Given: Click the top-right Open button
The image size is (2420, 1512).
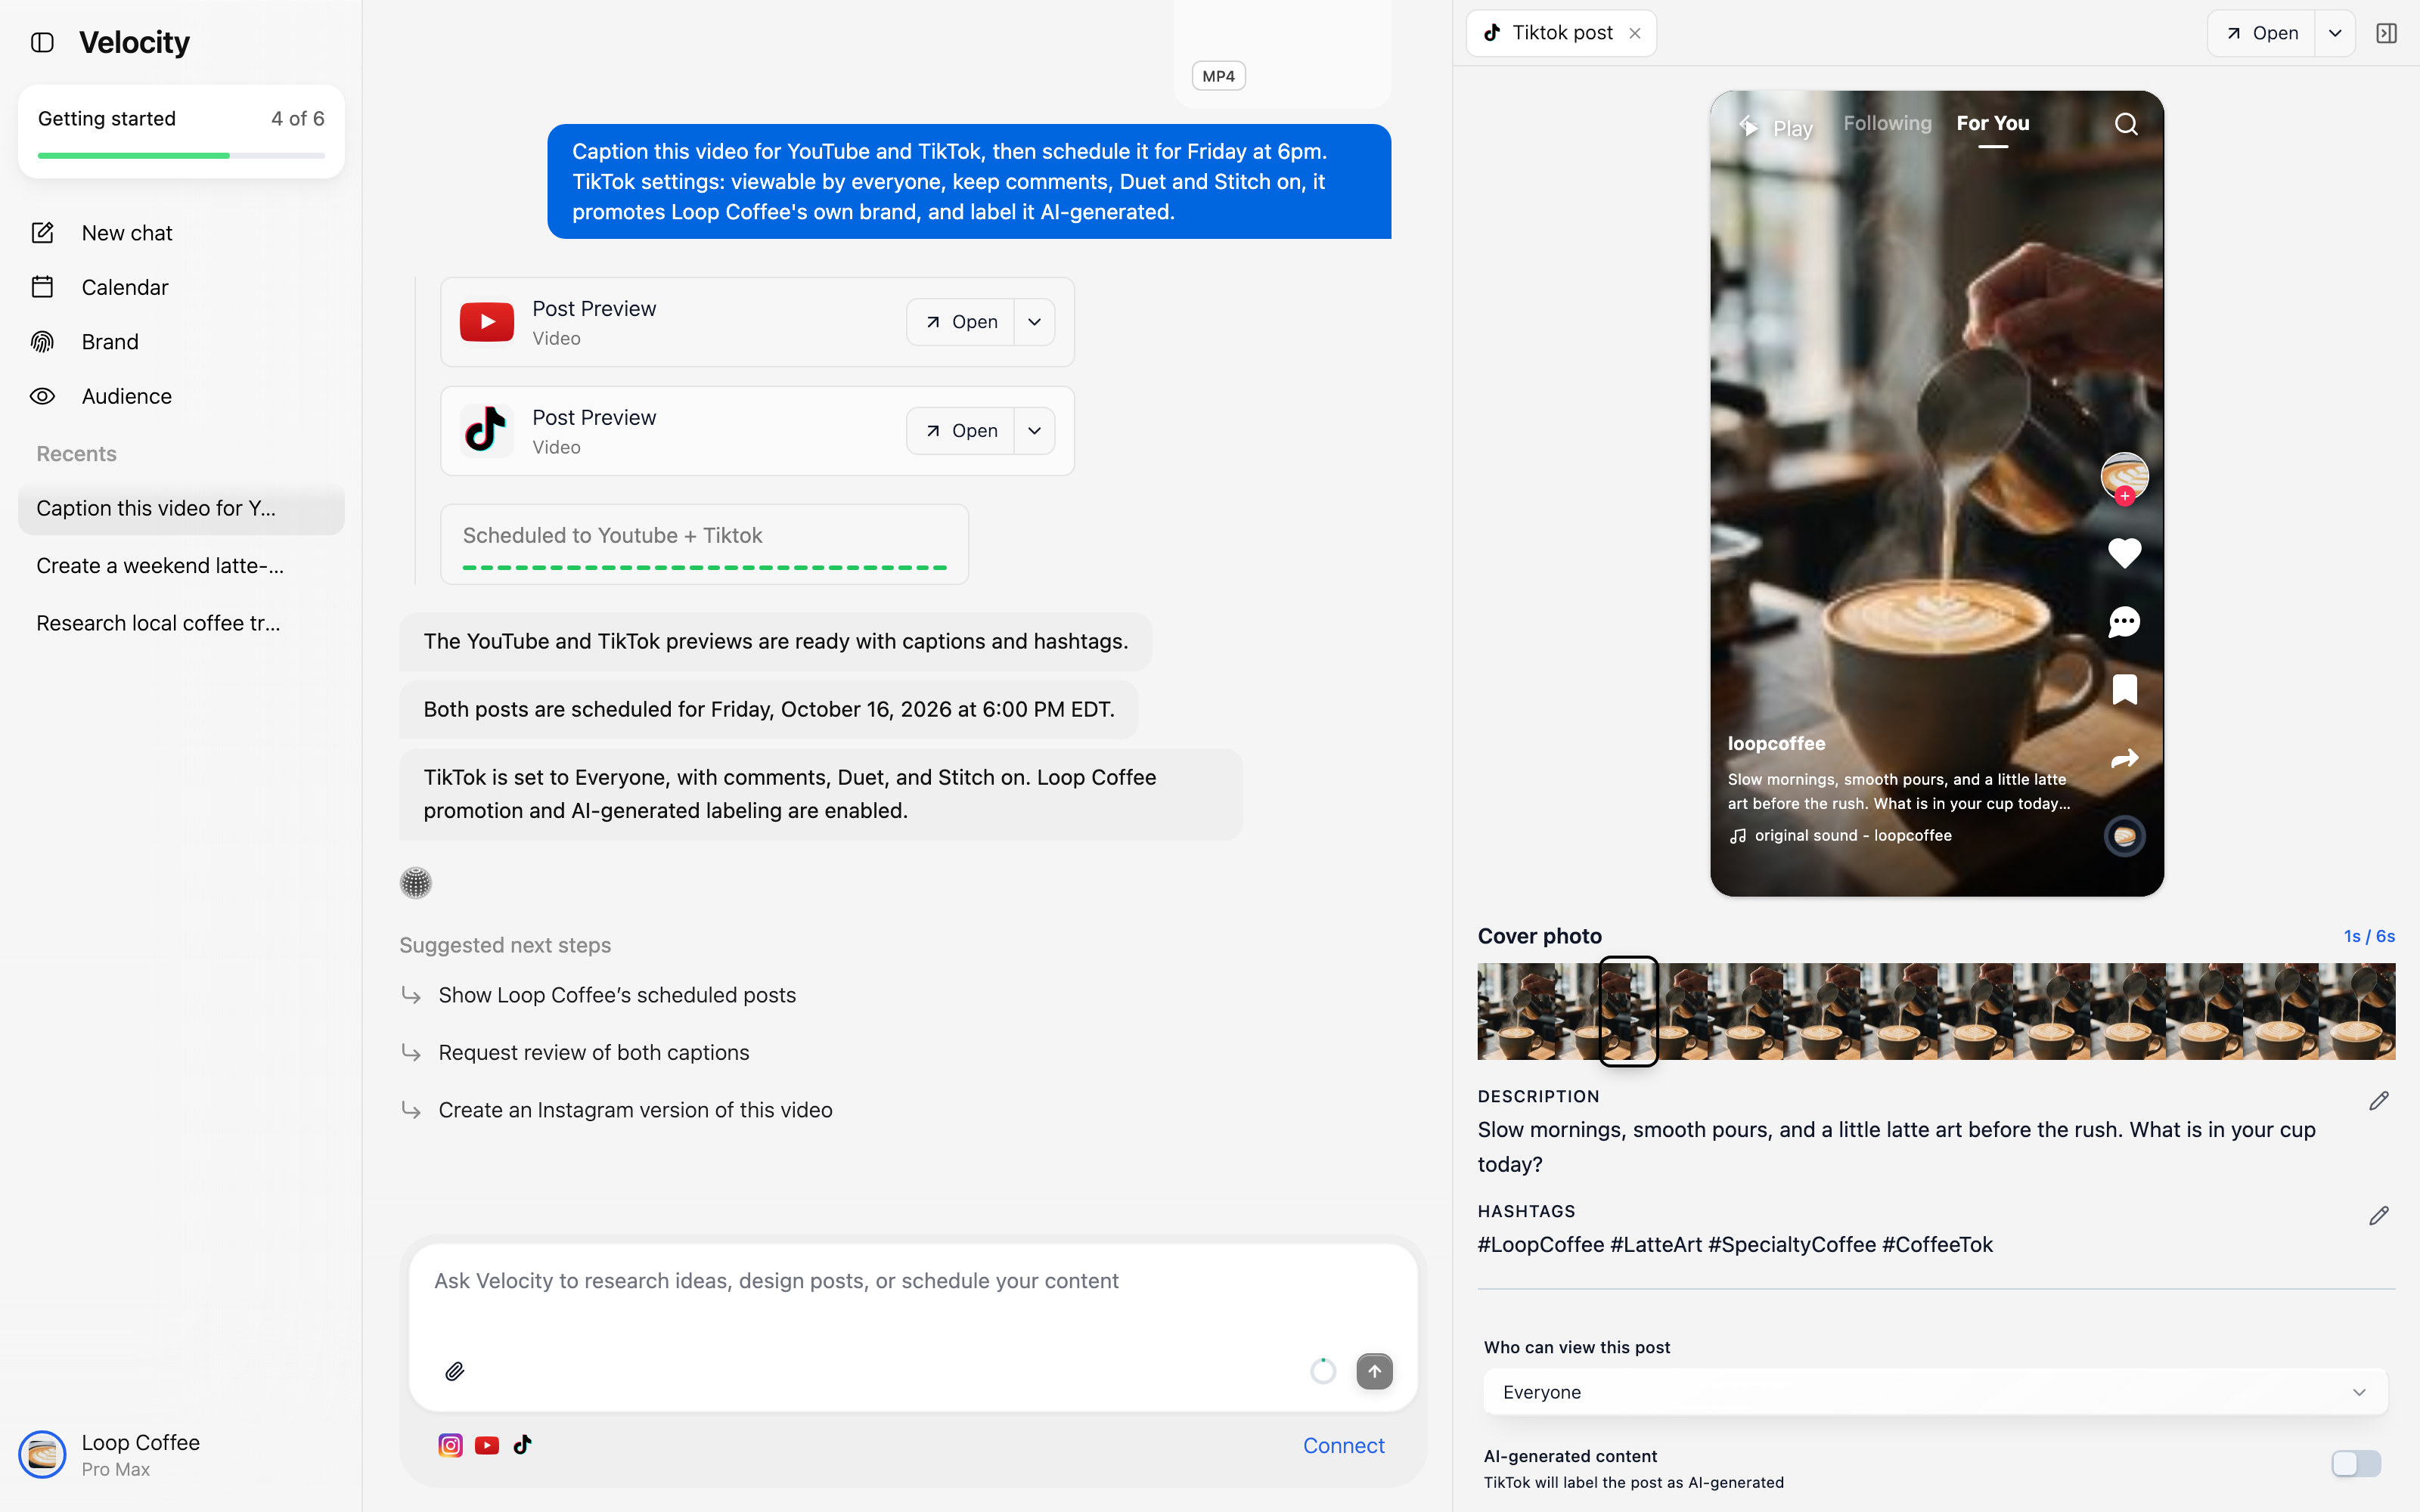Looking at the screenshot, I should coord(2261,33).
